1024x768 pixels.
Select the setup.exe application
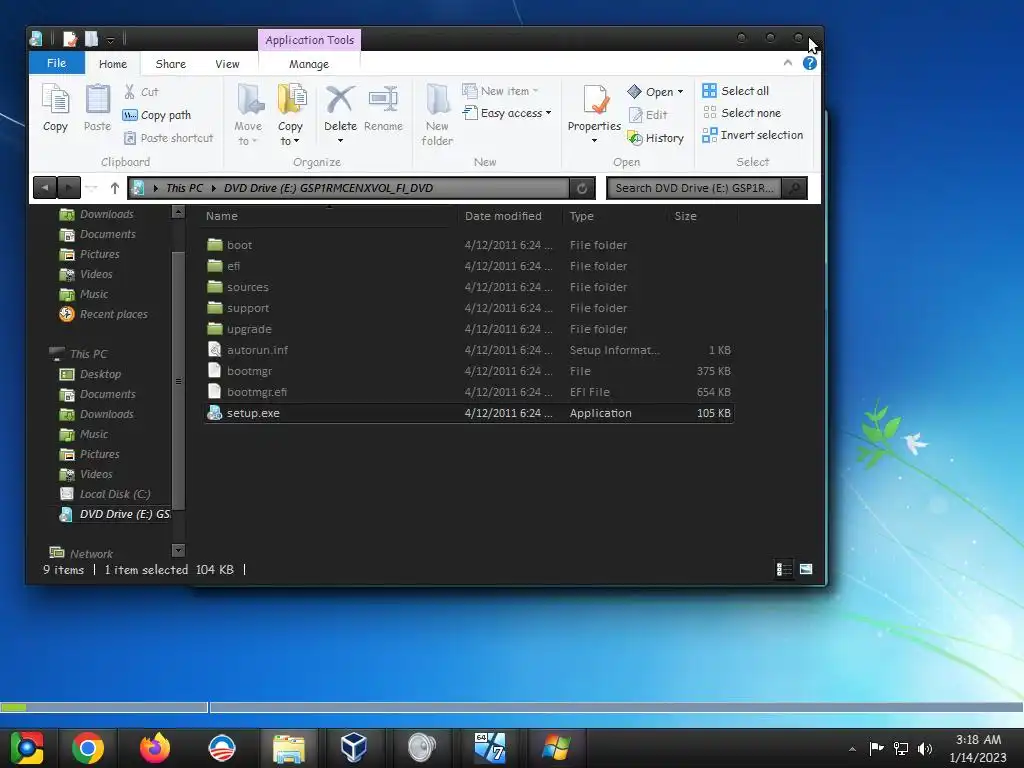[x=468, y=413]
